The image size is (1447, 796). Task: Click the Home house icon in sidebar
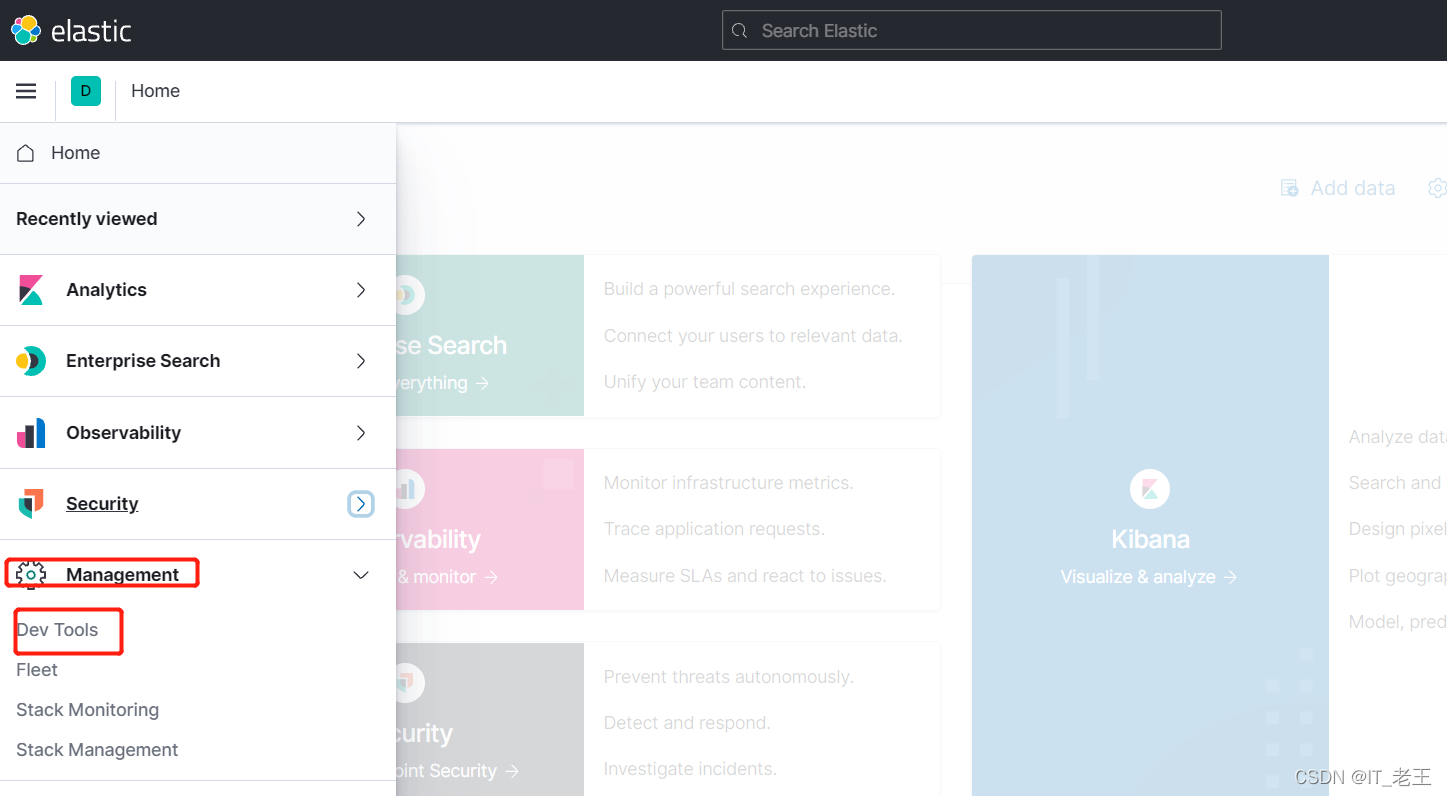[x=26, y=153]
